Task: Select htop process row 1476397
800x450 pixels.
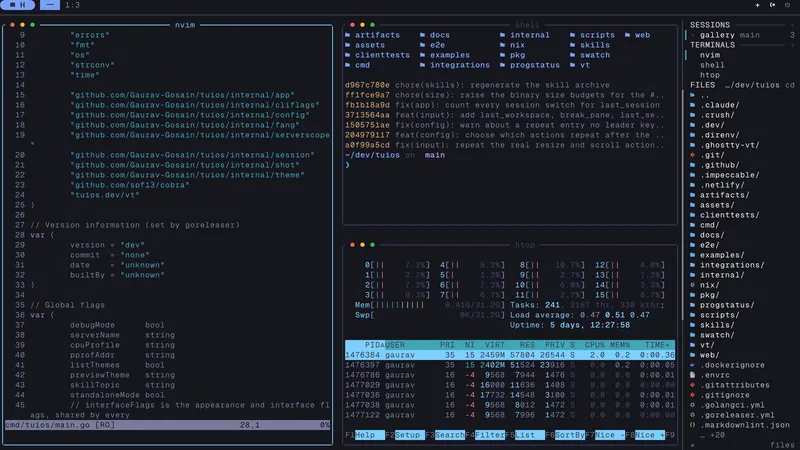Action: click(510, 365)
